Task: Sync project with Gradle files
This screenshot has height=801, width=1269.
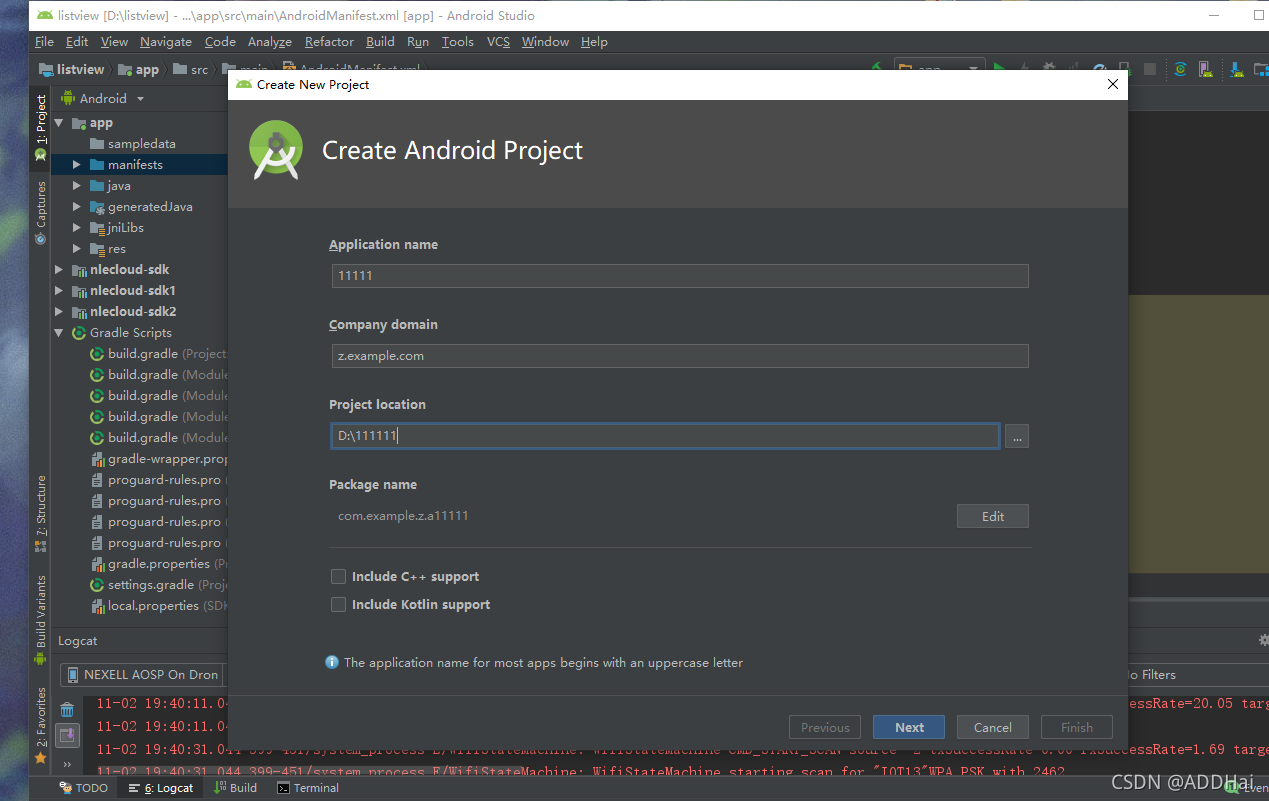Action: [1180, 69]
